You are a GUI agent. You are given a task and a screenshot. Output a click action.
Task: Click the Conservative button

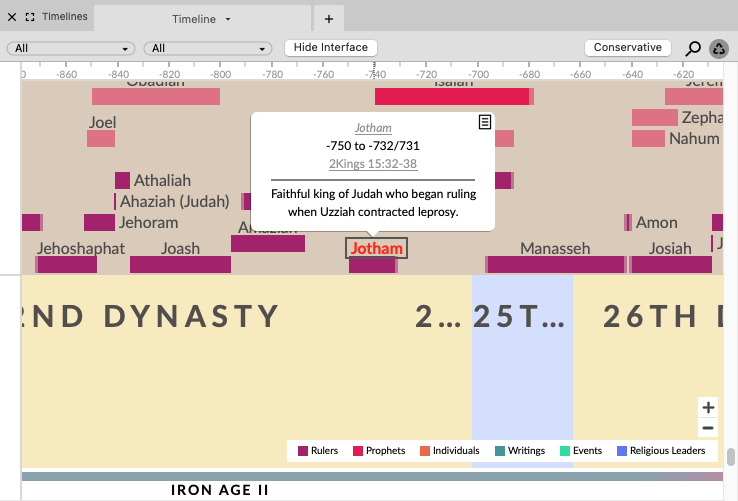click(627, 48)
